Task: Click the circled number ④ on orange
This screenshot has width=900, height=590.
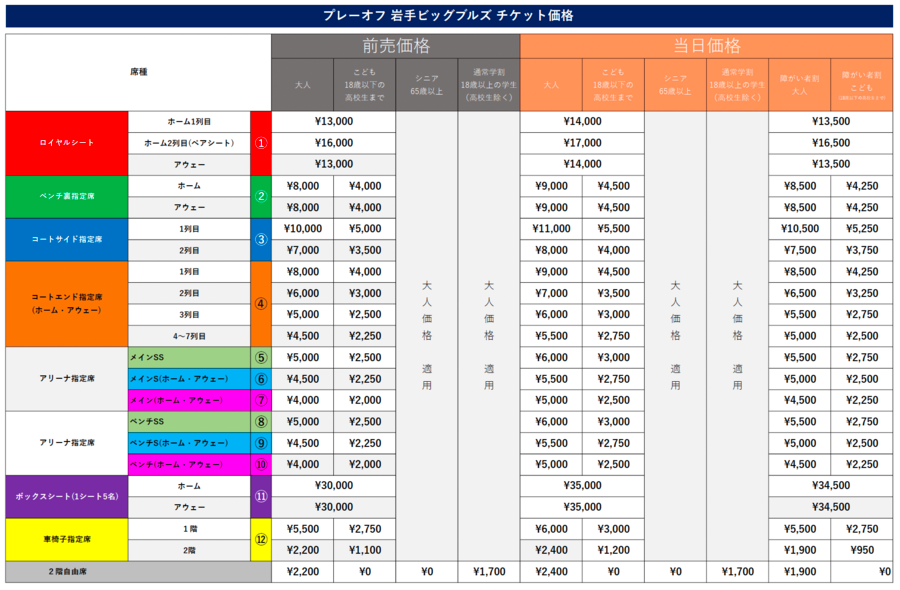Action: [x=261, y=304]
